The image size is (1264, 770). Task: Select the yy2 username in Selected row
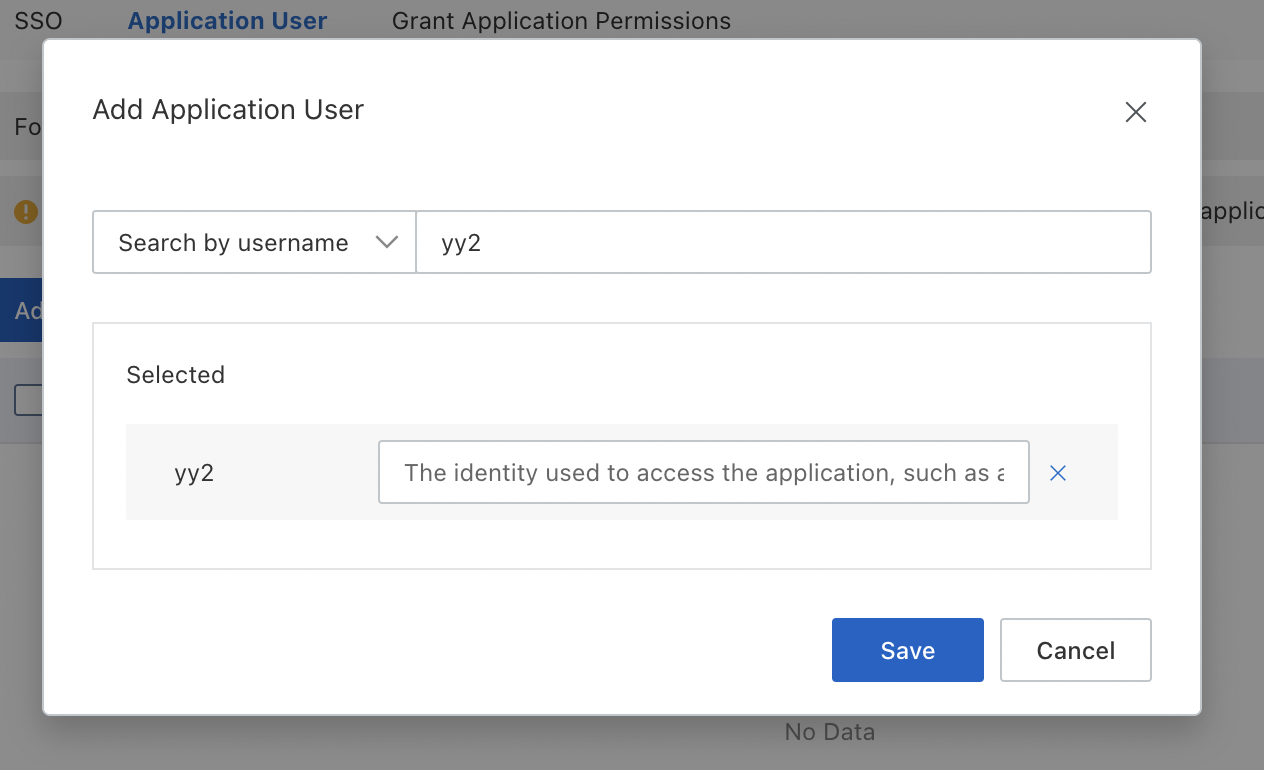click(x=194, y=473)
